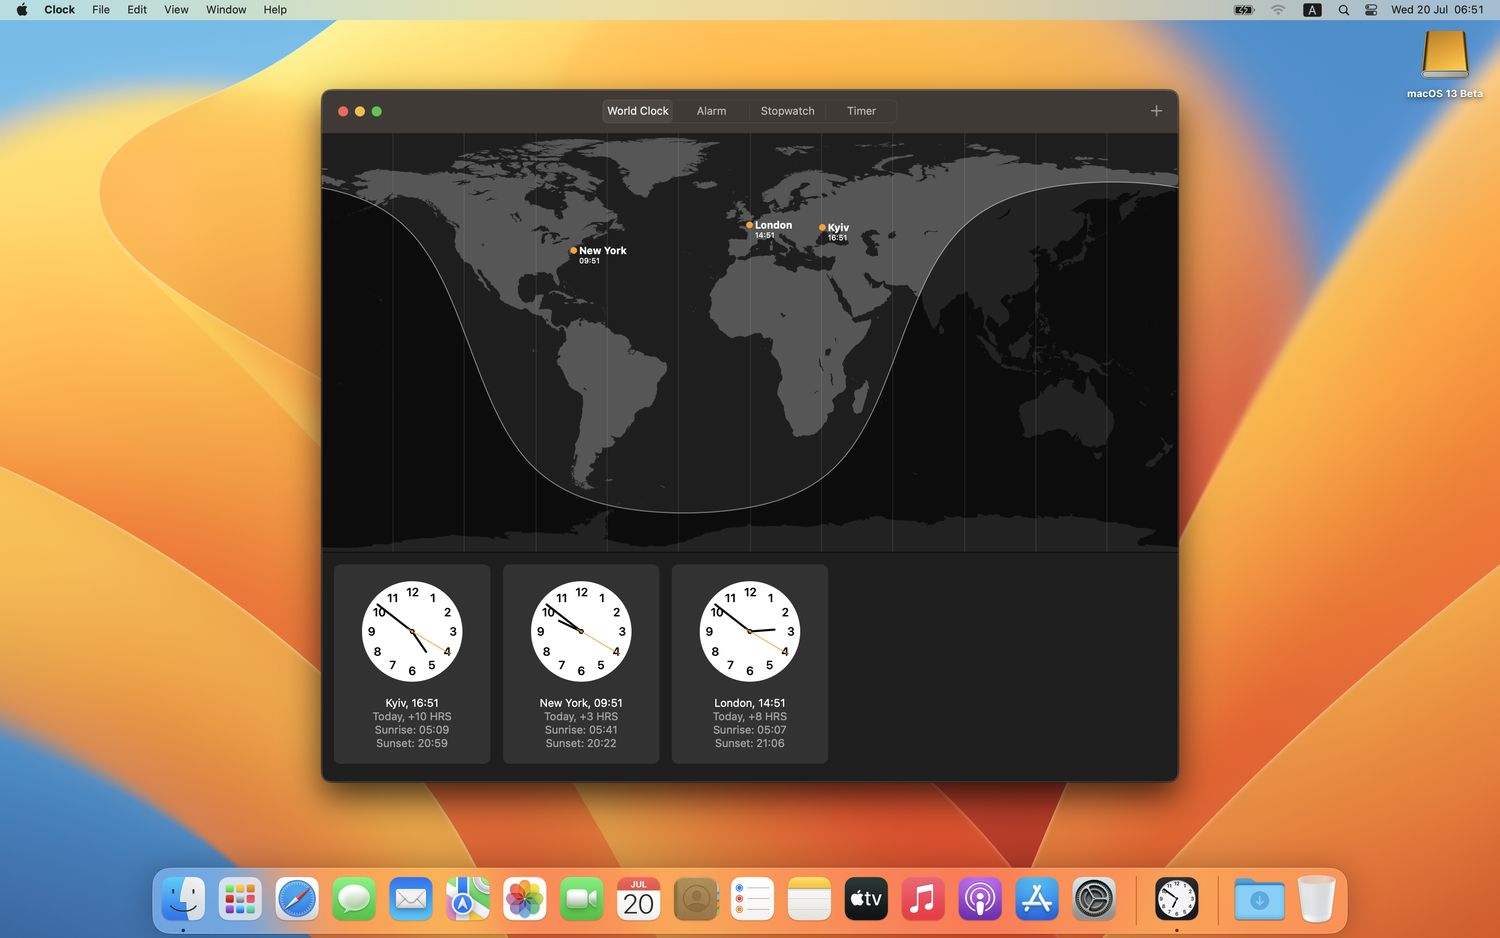The image size is (1500, 938).
Task: Open the Help menu
Action: pos(275,10)
